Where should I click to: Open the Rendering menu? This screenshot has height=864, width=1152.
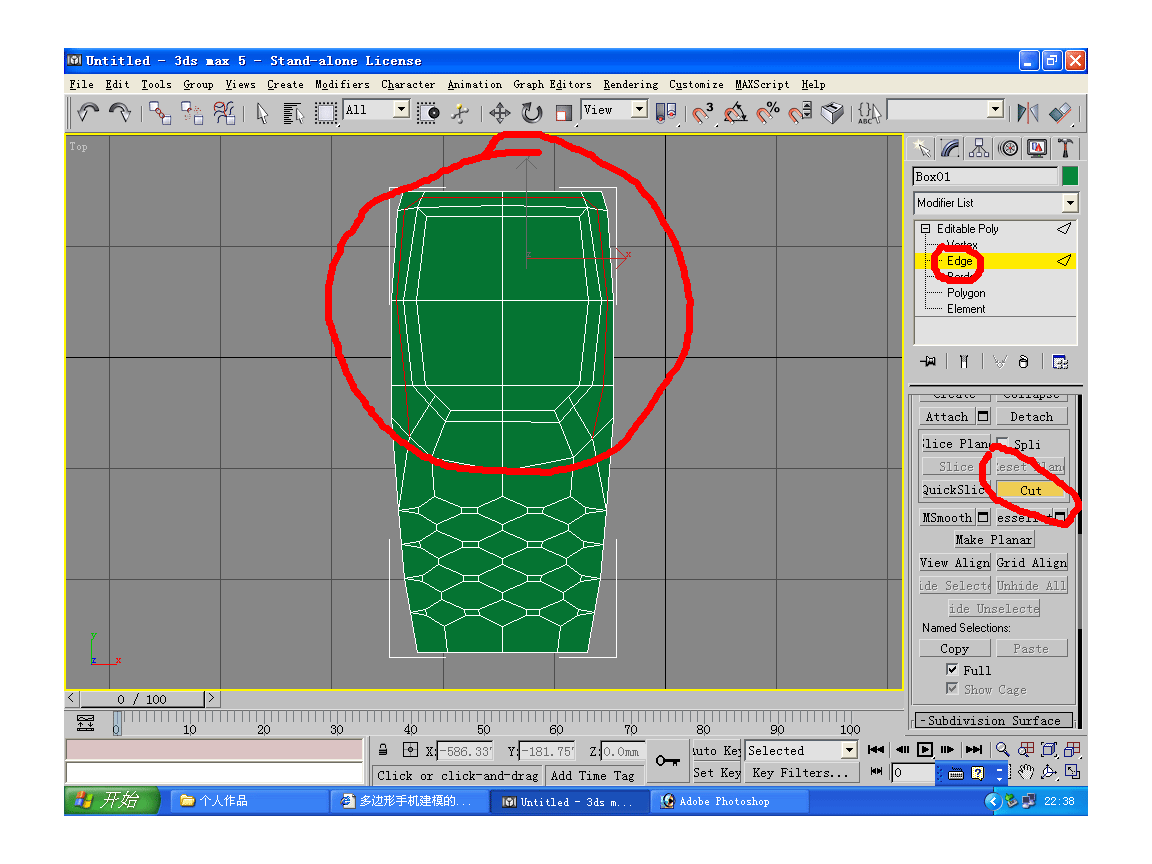630,85
